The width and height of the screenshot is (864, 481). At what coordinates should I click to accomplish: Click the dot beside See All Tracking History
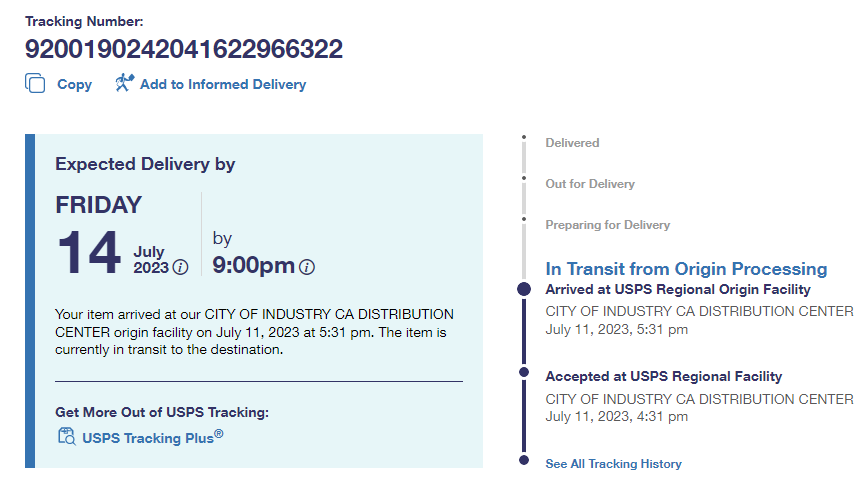coord(523,460)
